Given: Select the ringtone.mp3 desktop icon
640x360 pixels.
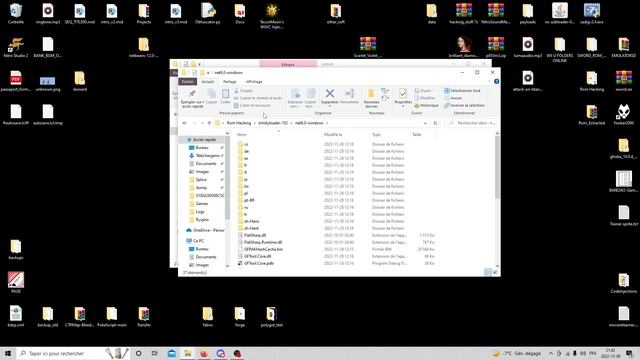Looking at the screenshot, I should 48,13.
